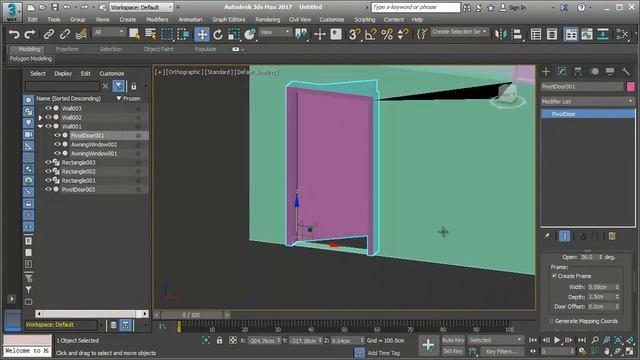Open the scene explorer Display menu
Image resolution: width=640 pixels, height=360 pixels.
click(x=63, y=73)
